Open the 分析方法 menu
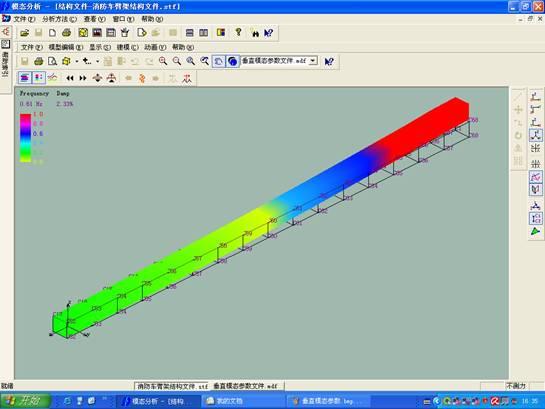This screenshot has width=545, height=409. coord(59,19)
